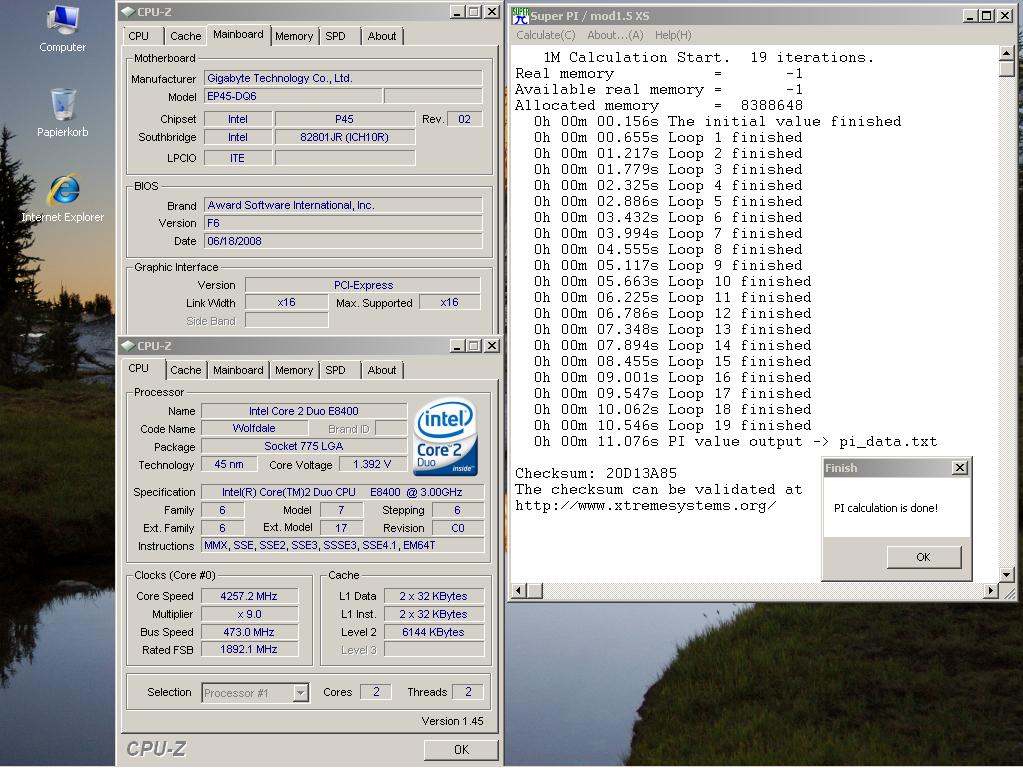Open Memory tab in lower CPU-Z window
1023x768 pixels.
(294, 371)
